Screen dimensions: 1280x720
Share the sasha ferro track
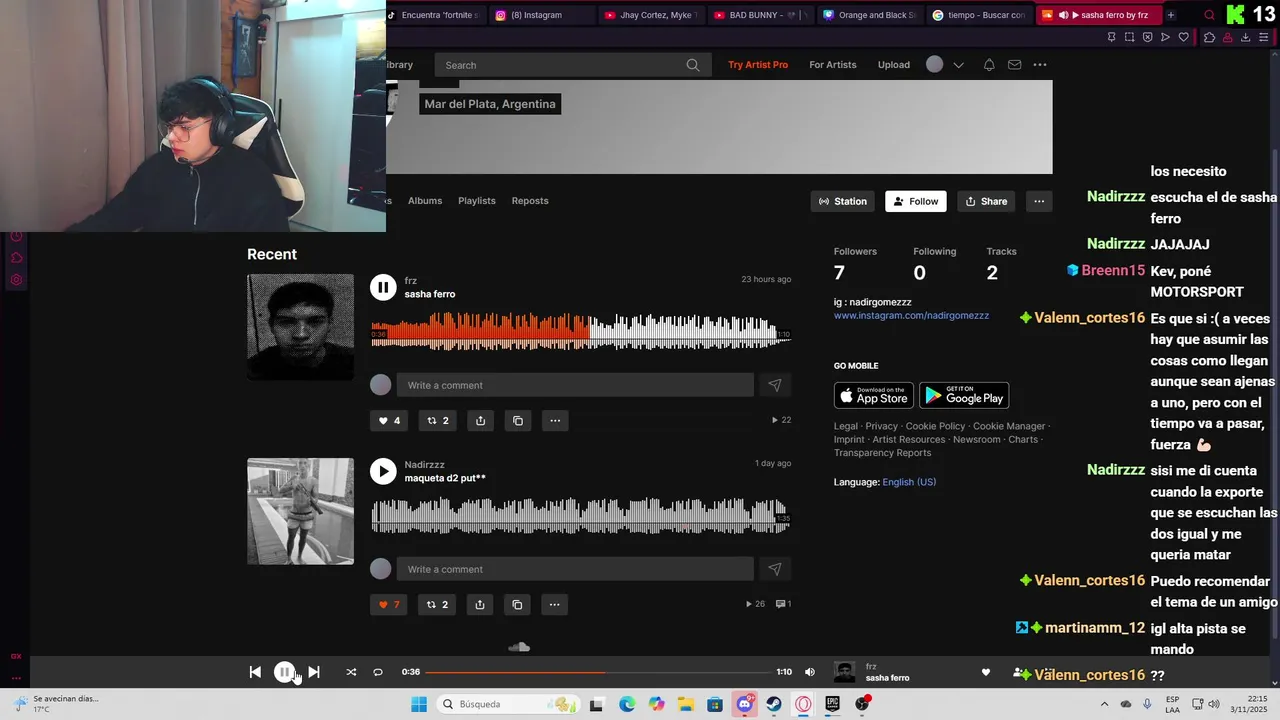click(481, 421)
